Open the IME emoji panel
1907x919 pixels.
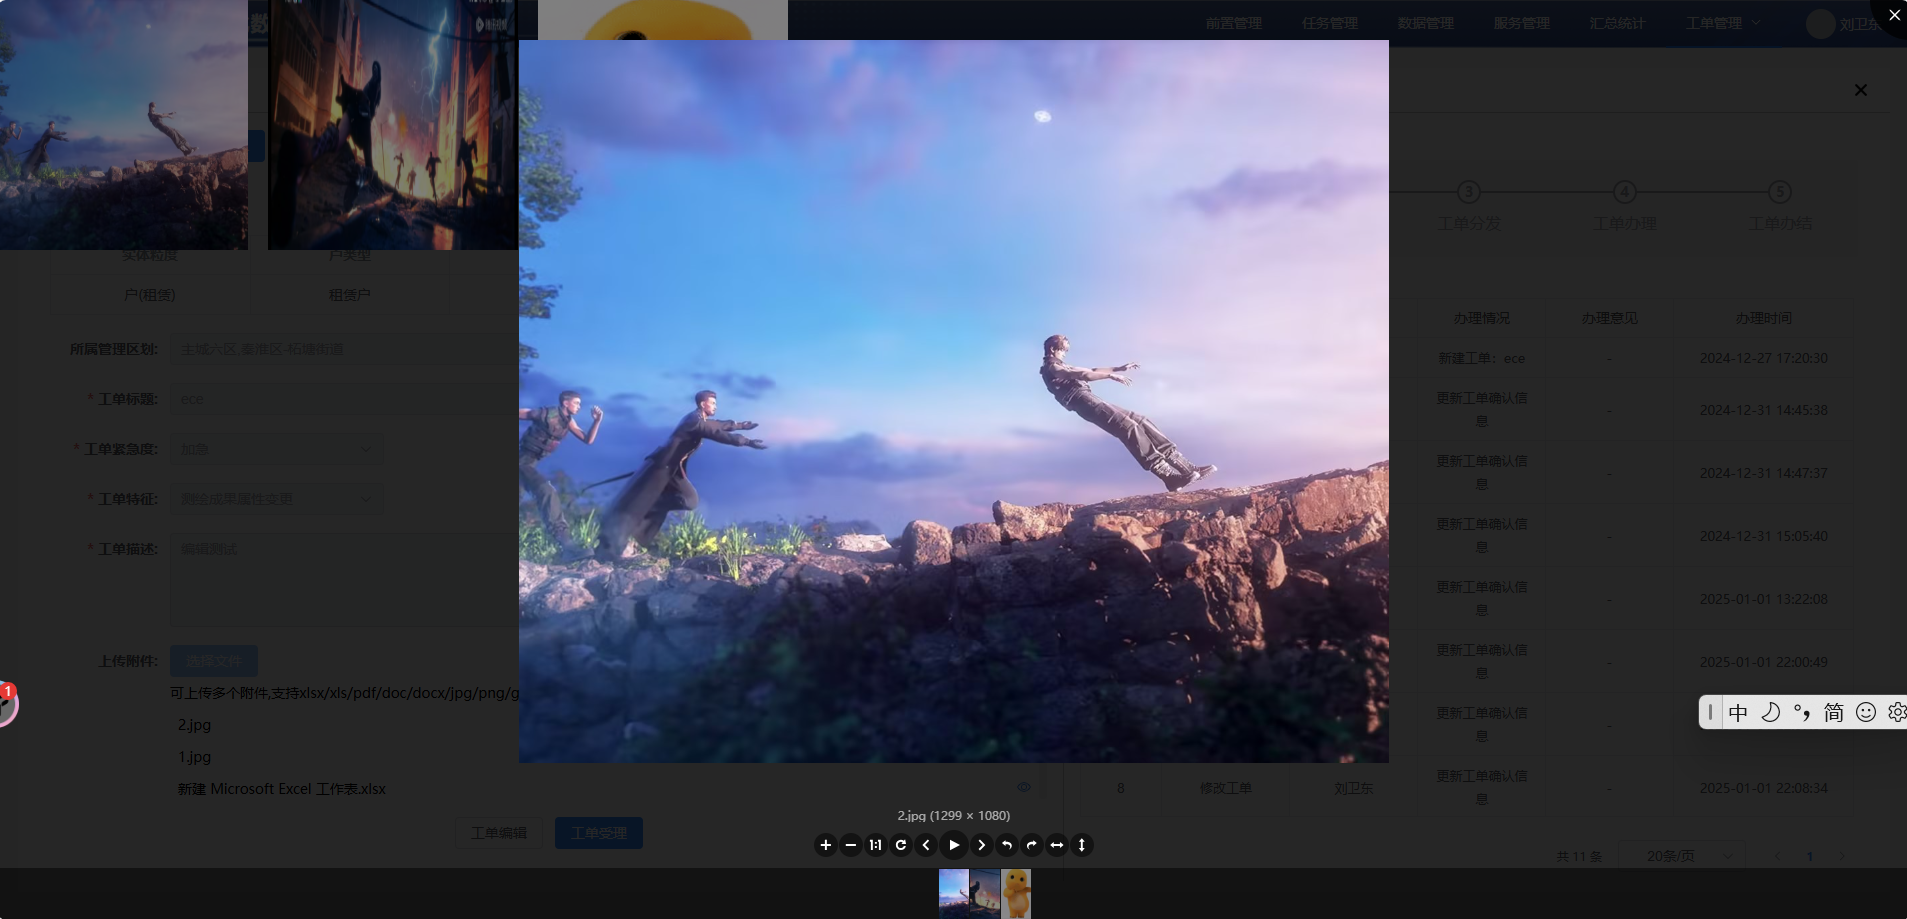[1866, 712]
